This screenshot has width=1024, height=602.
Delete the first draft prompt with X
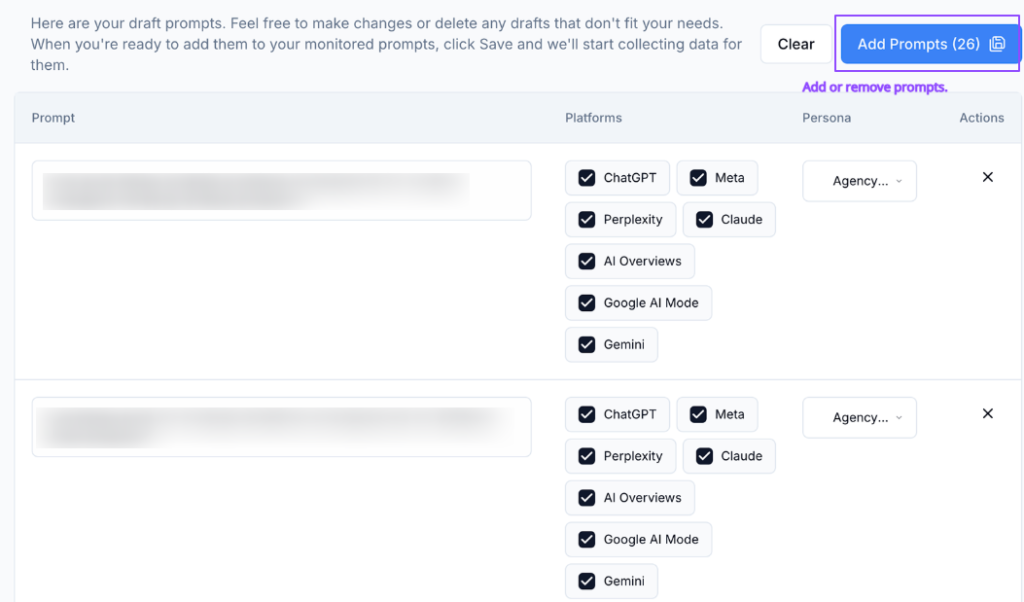click(987, 177)
